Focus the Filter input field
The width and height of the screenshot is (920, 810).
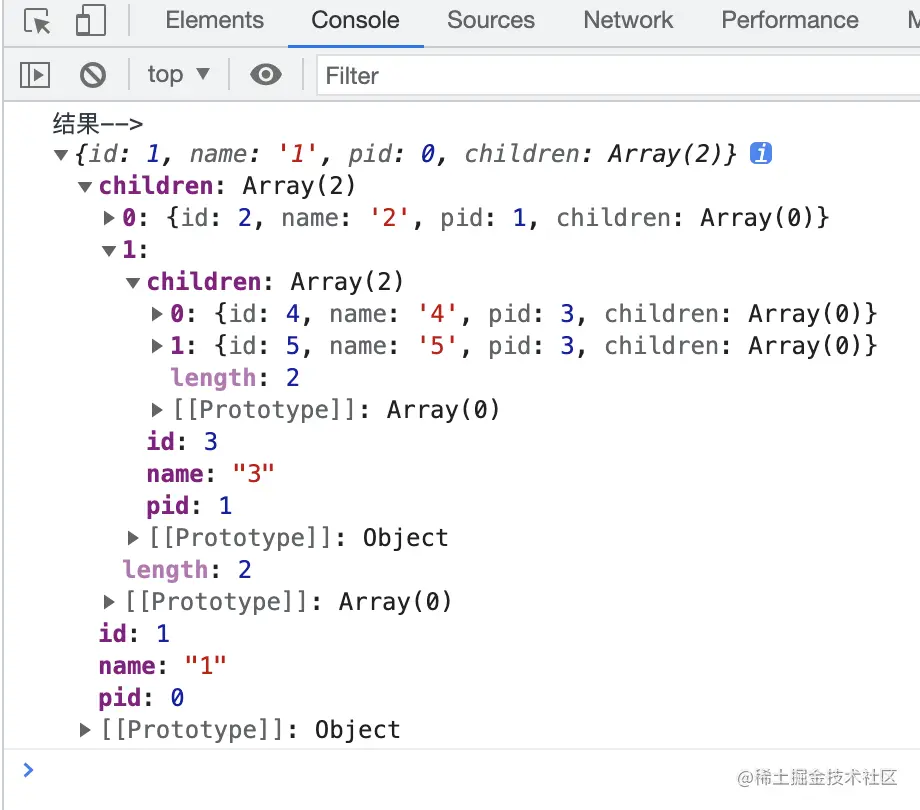click(x=618, y=75)
